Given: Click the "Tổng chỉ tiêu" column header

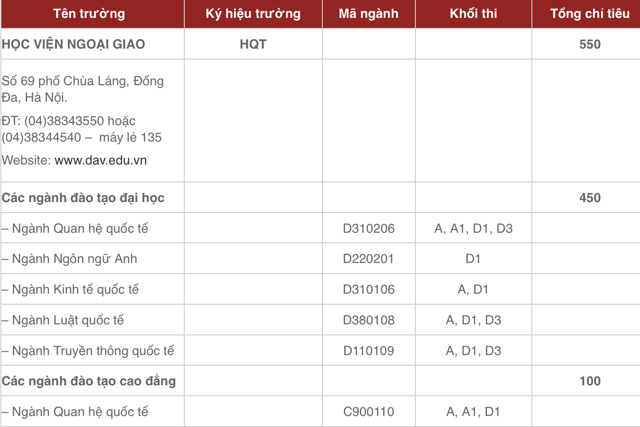Looking at the screenshot, I should point(589,14).
